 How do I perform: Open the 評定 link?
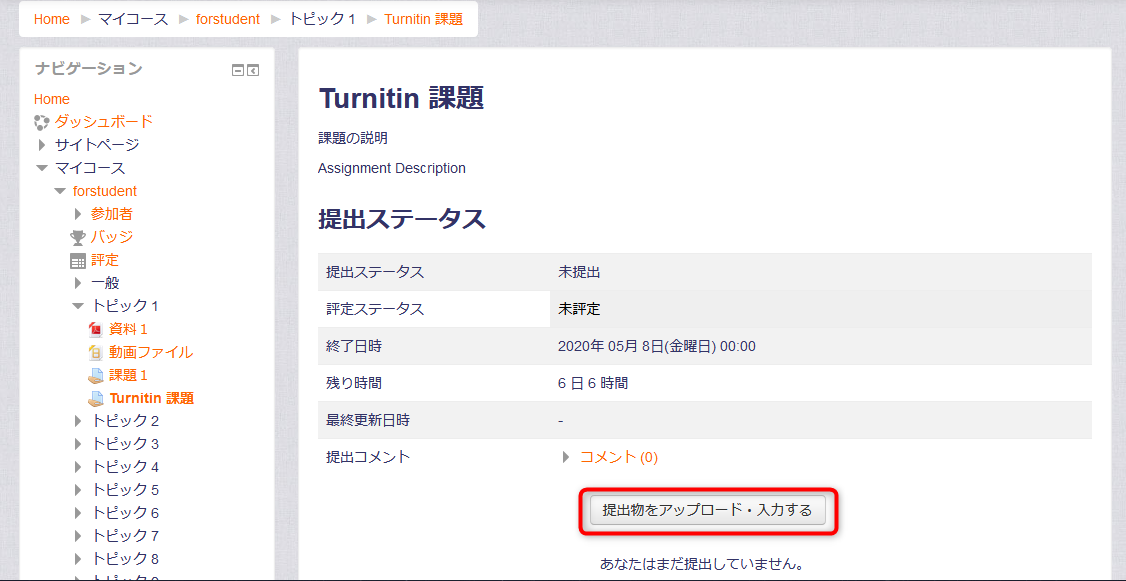(105, 260)
